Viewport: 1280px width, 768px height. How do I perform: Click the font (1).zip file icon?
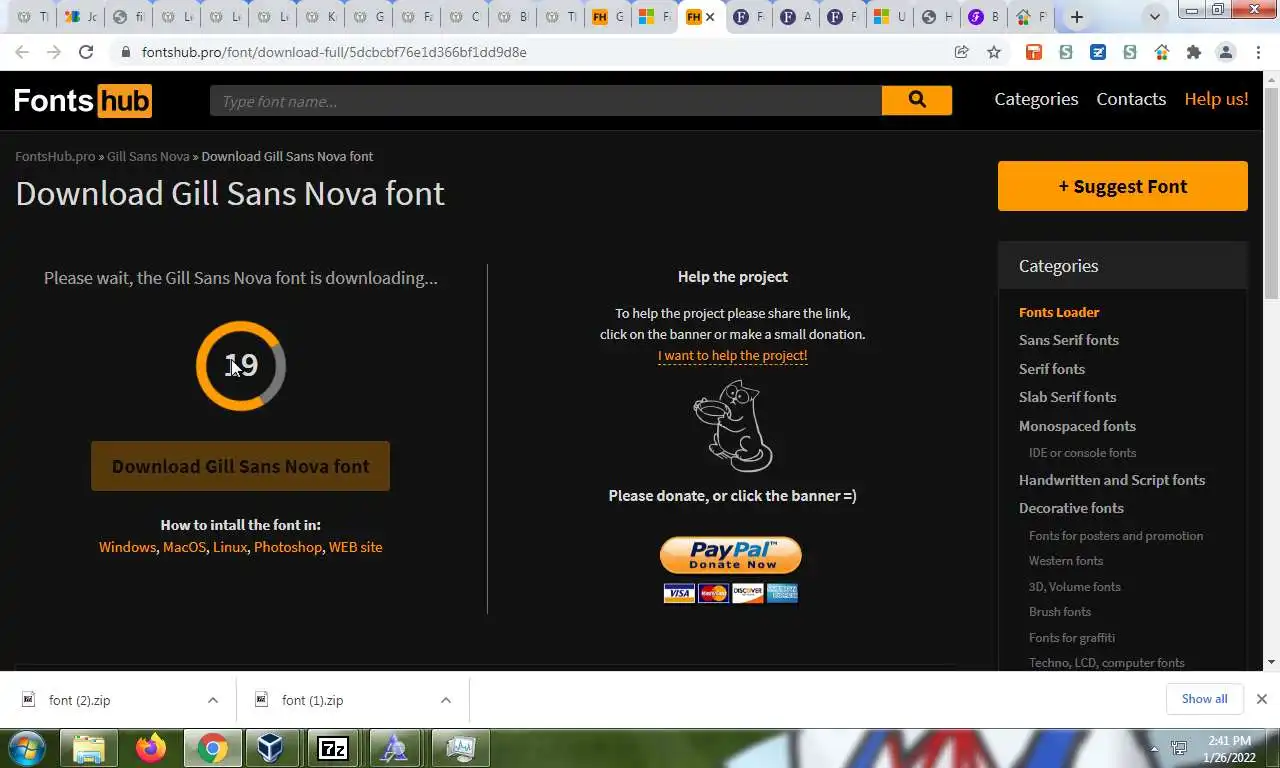[x=262, y=700]
